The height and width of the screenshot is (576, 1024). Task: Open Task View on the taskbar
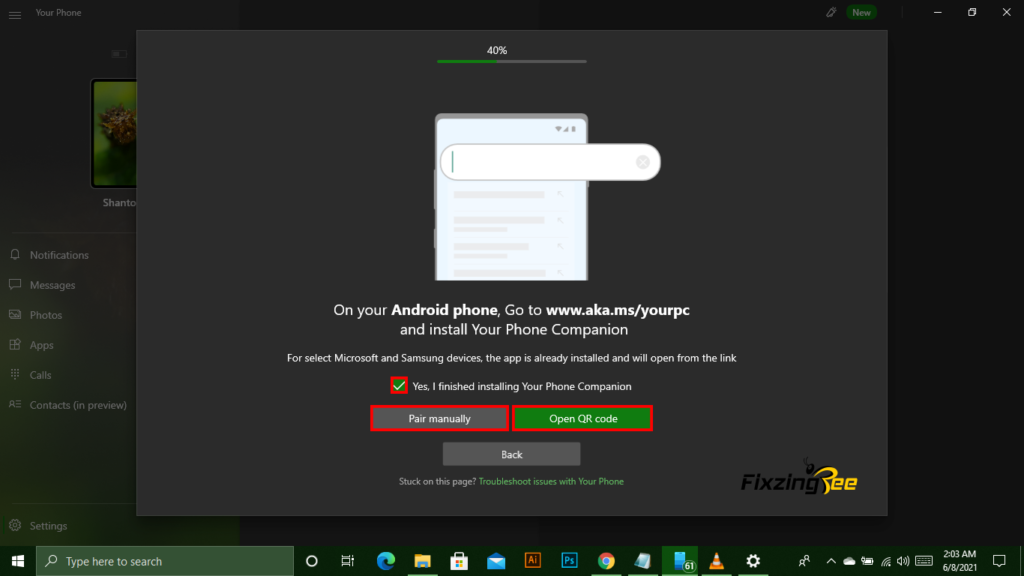pos(347,561)
